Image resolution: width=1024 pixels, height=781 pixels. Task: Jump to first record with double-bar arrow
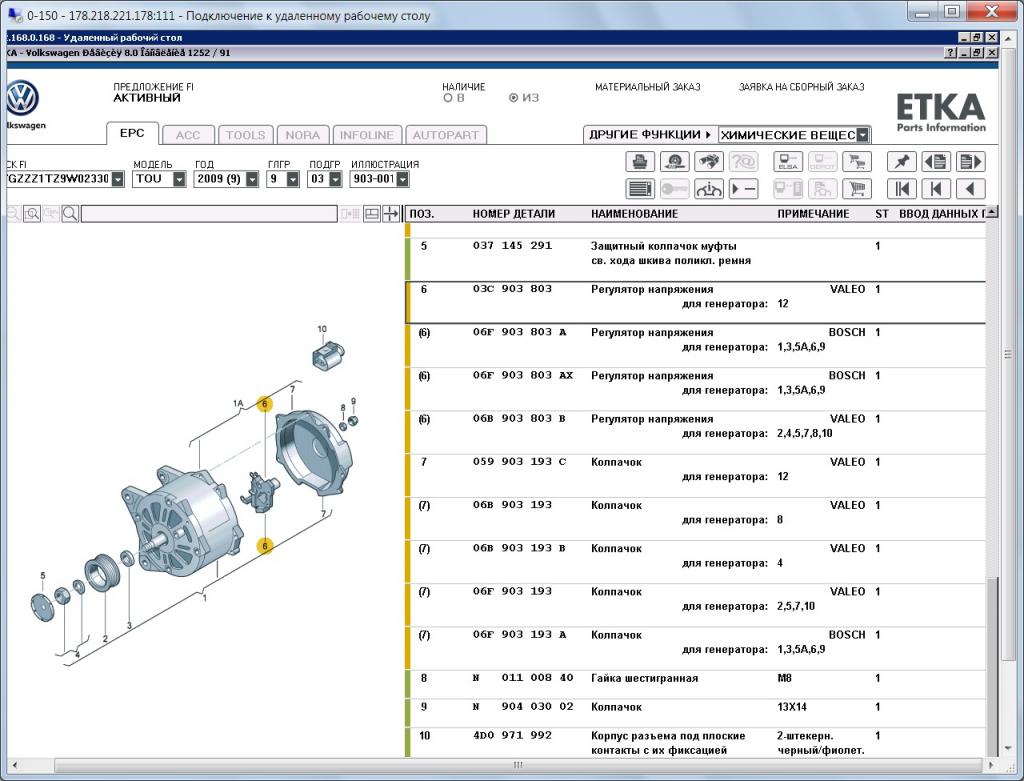click(901, 189)
